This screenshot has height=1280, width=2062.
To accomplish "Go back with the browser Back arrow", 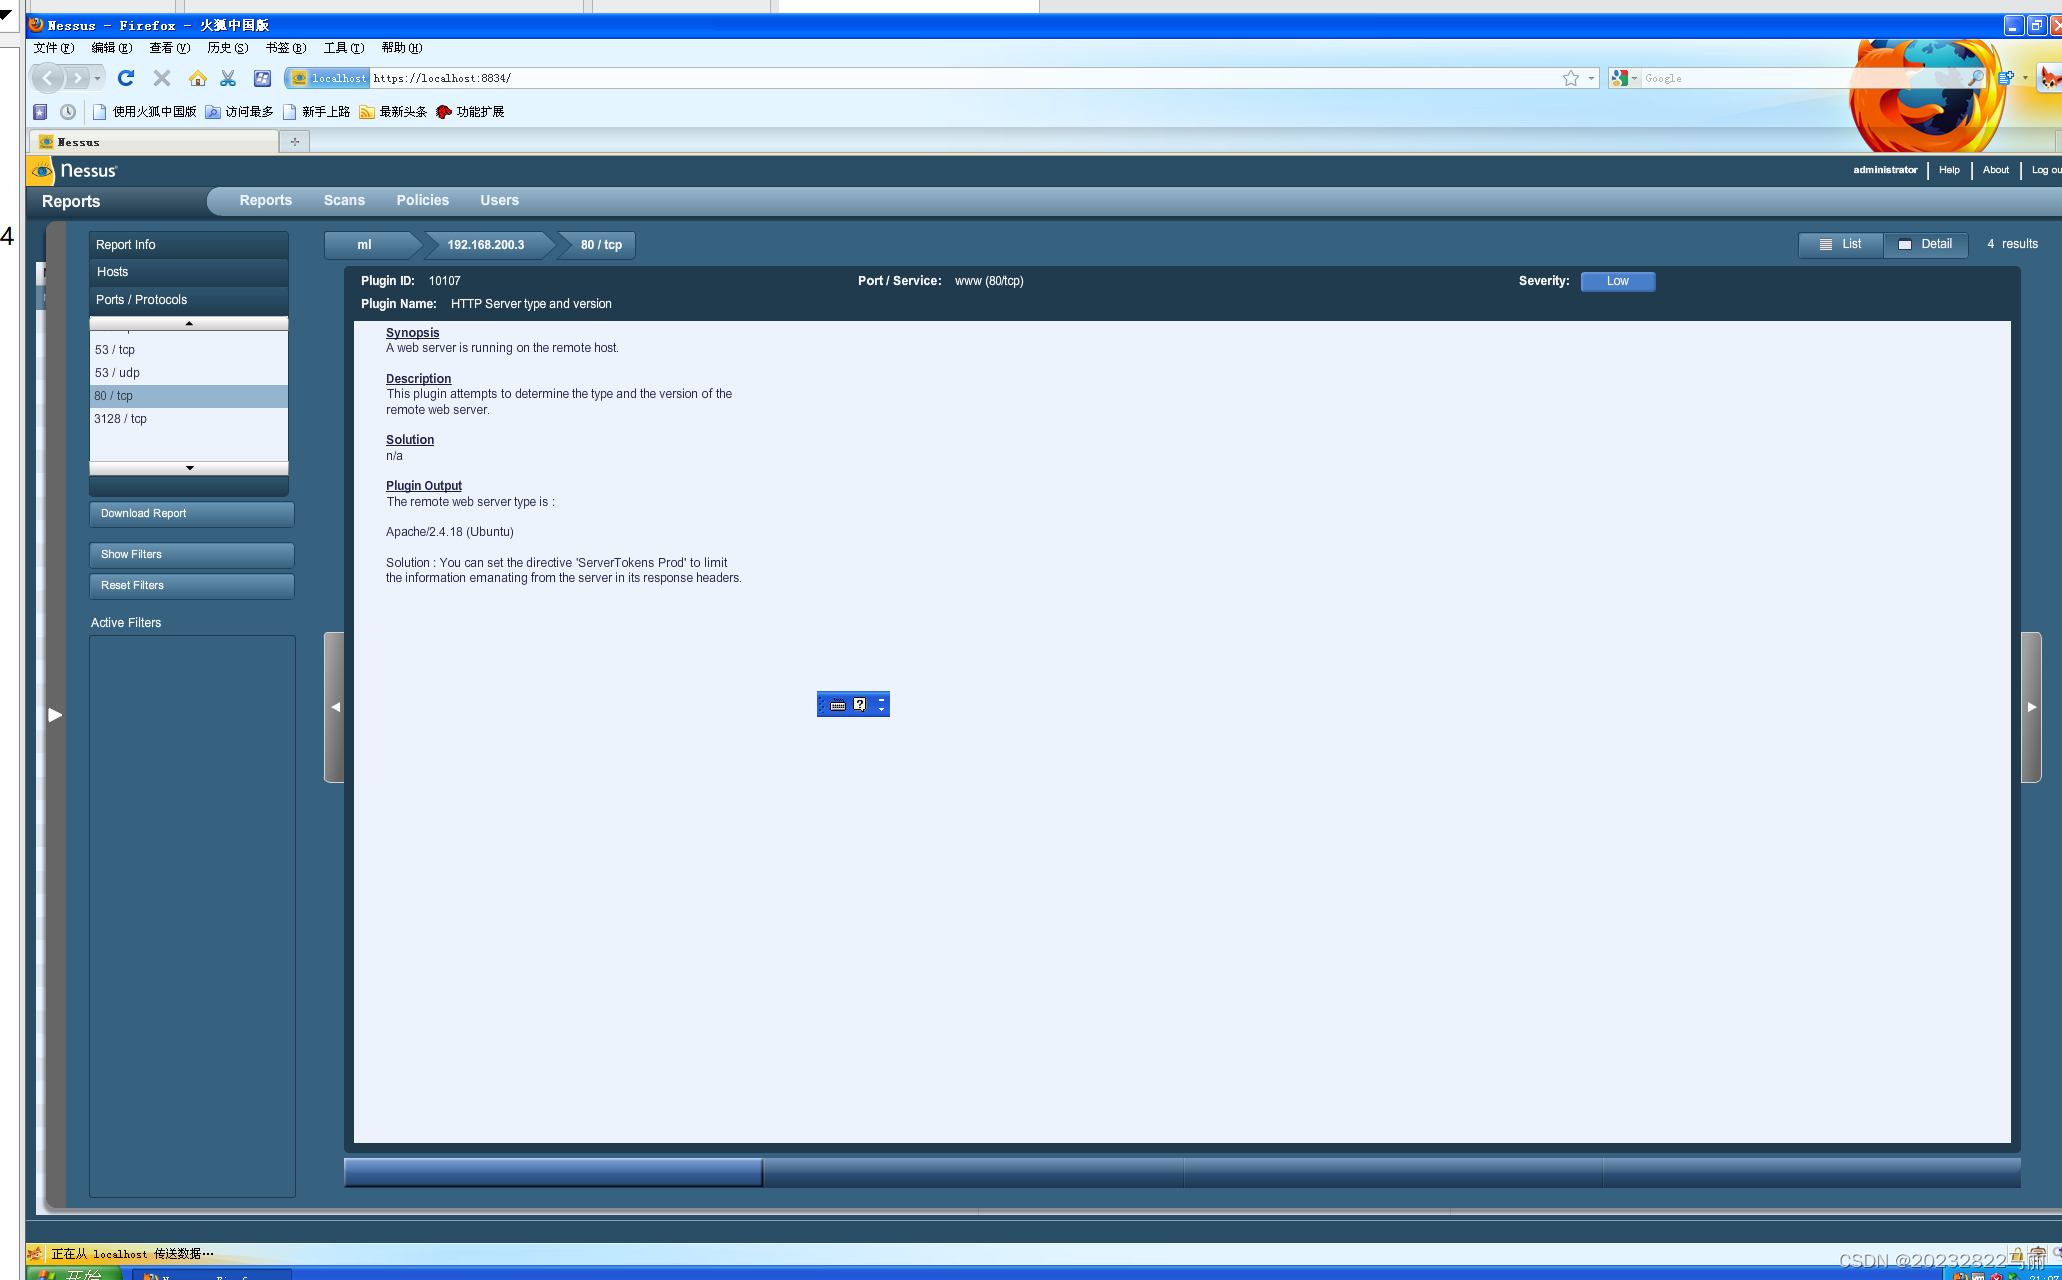I will 47,78.
